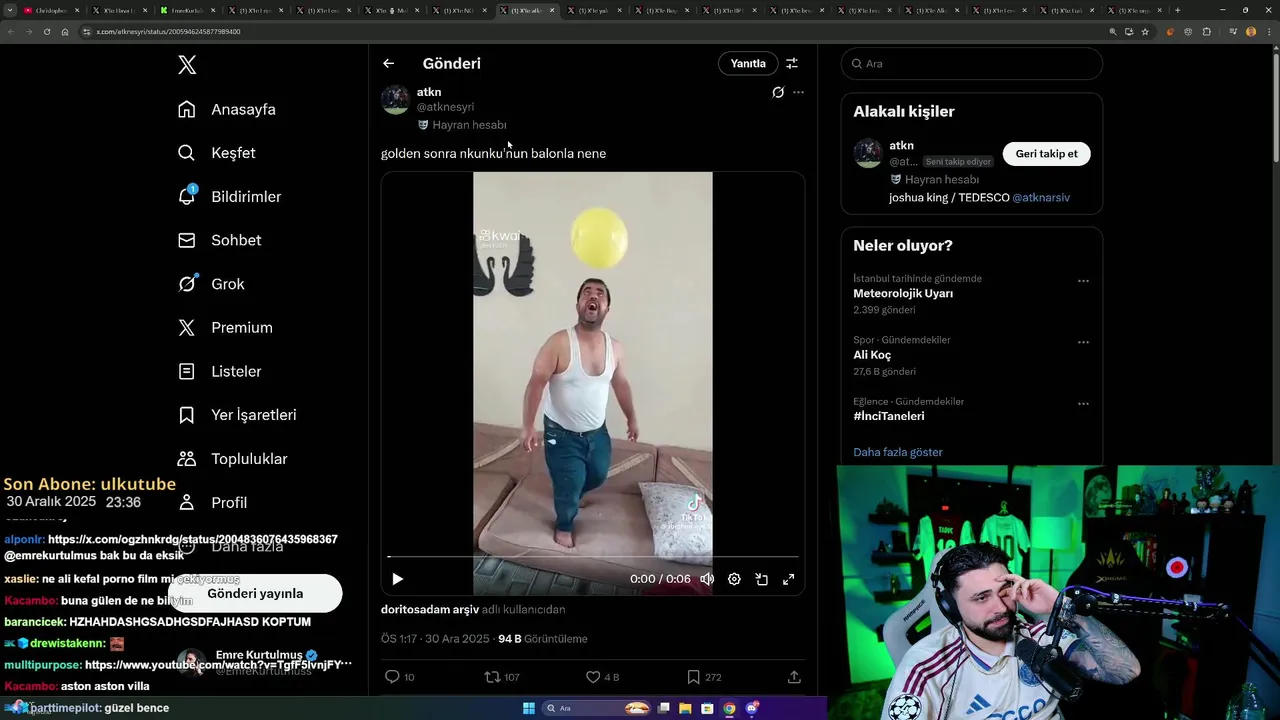This screenshot has height=720, width=1280.
Task: Open the Chrome menu
Action: 1269,31
